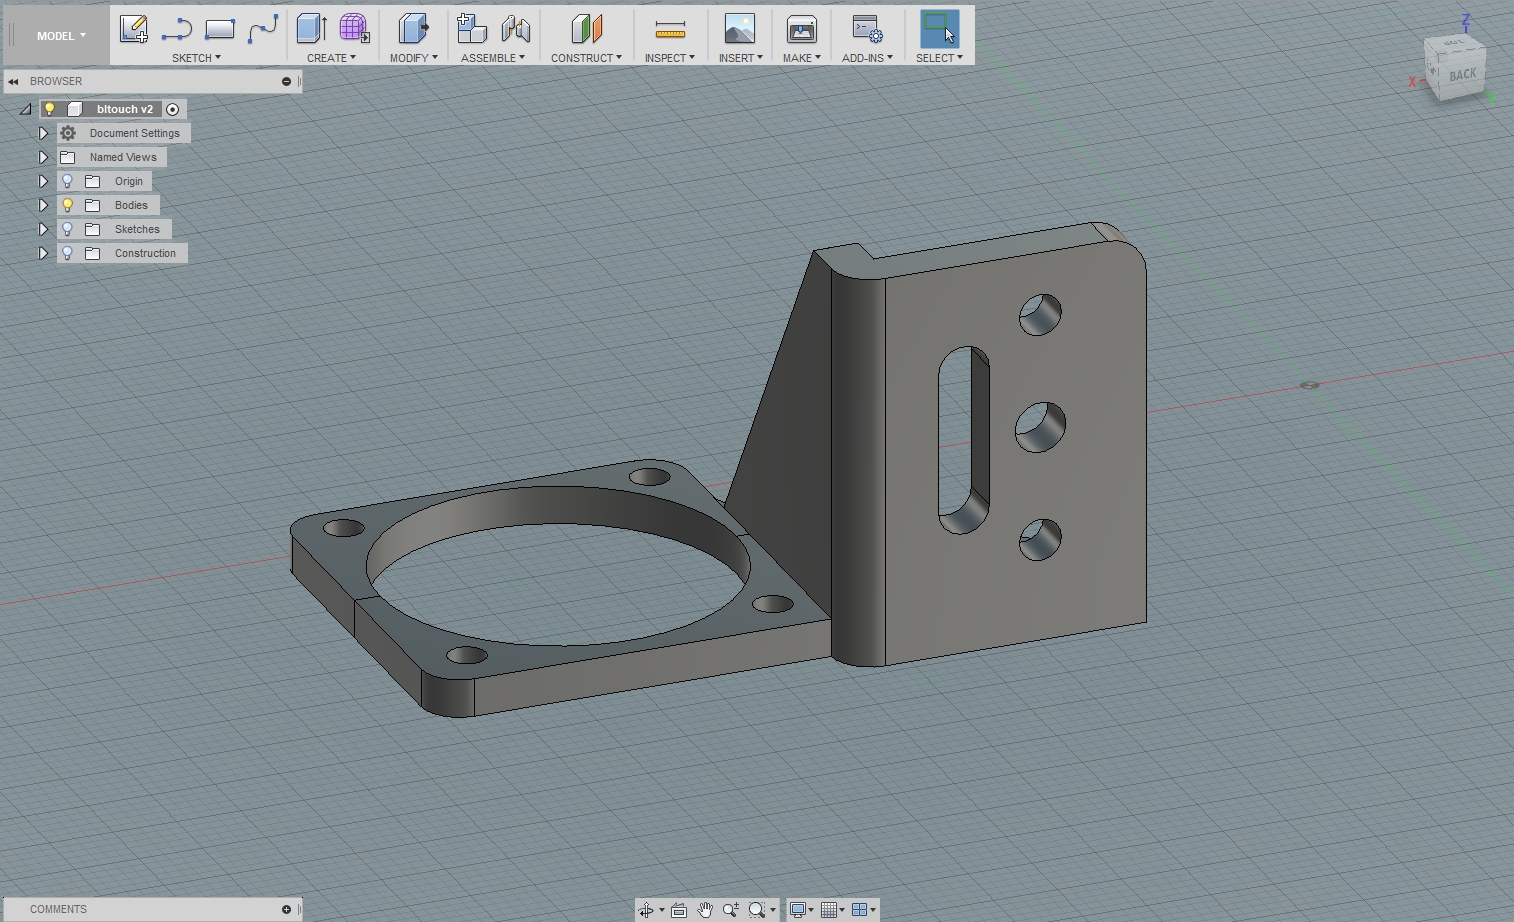
Task: Activate the Select window tool icon
Action: pos(939,29)
